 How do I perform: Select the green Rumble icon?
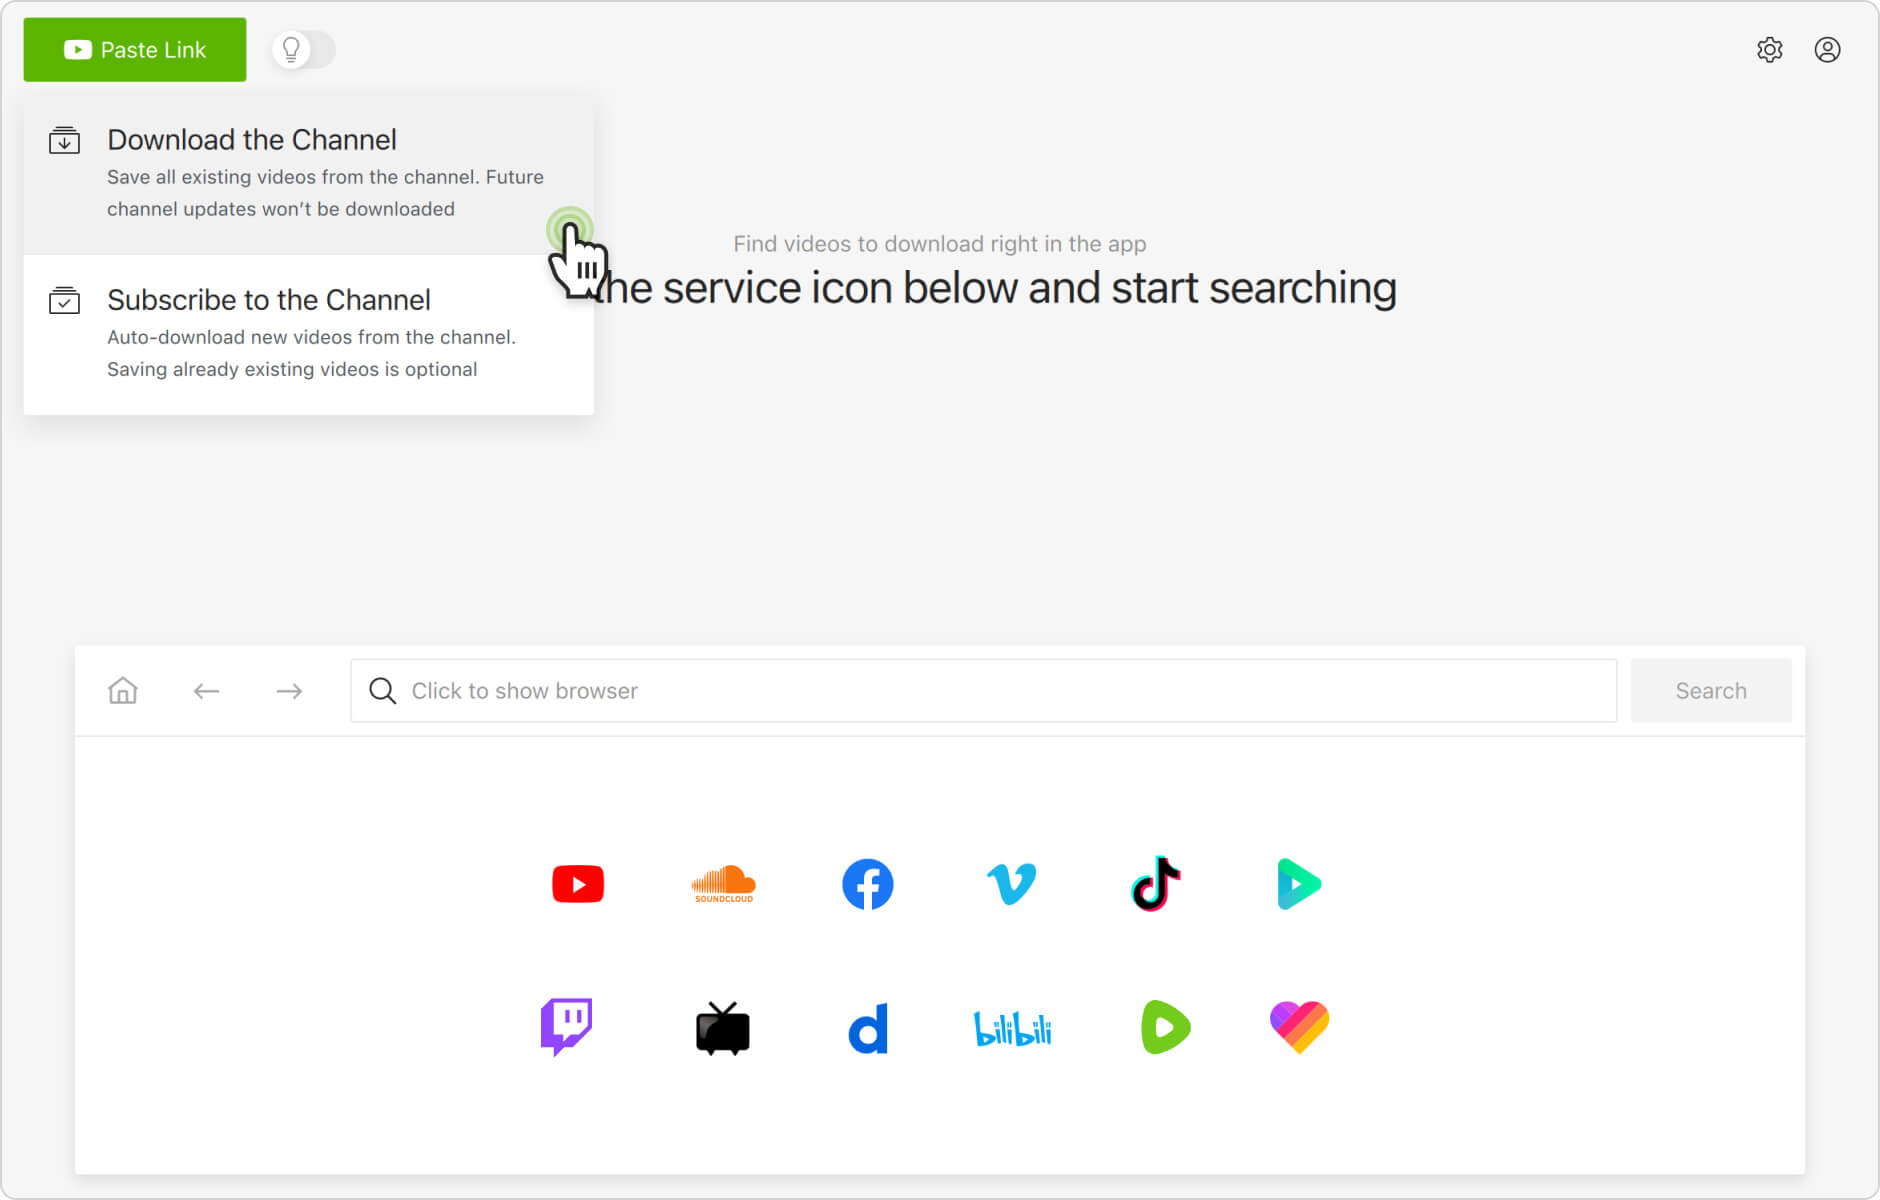point(1165,1027)
